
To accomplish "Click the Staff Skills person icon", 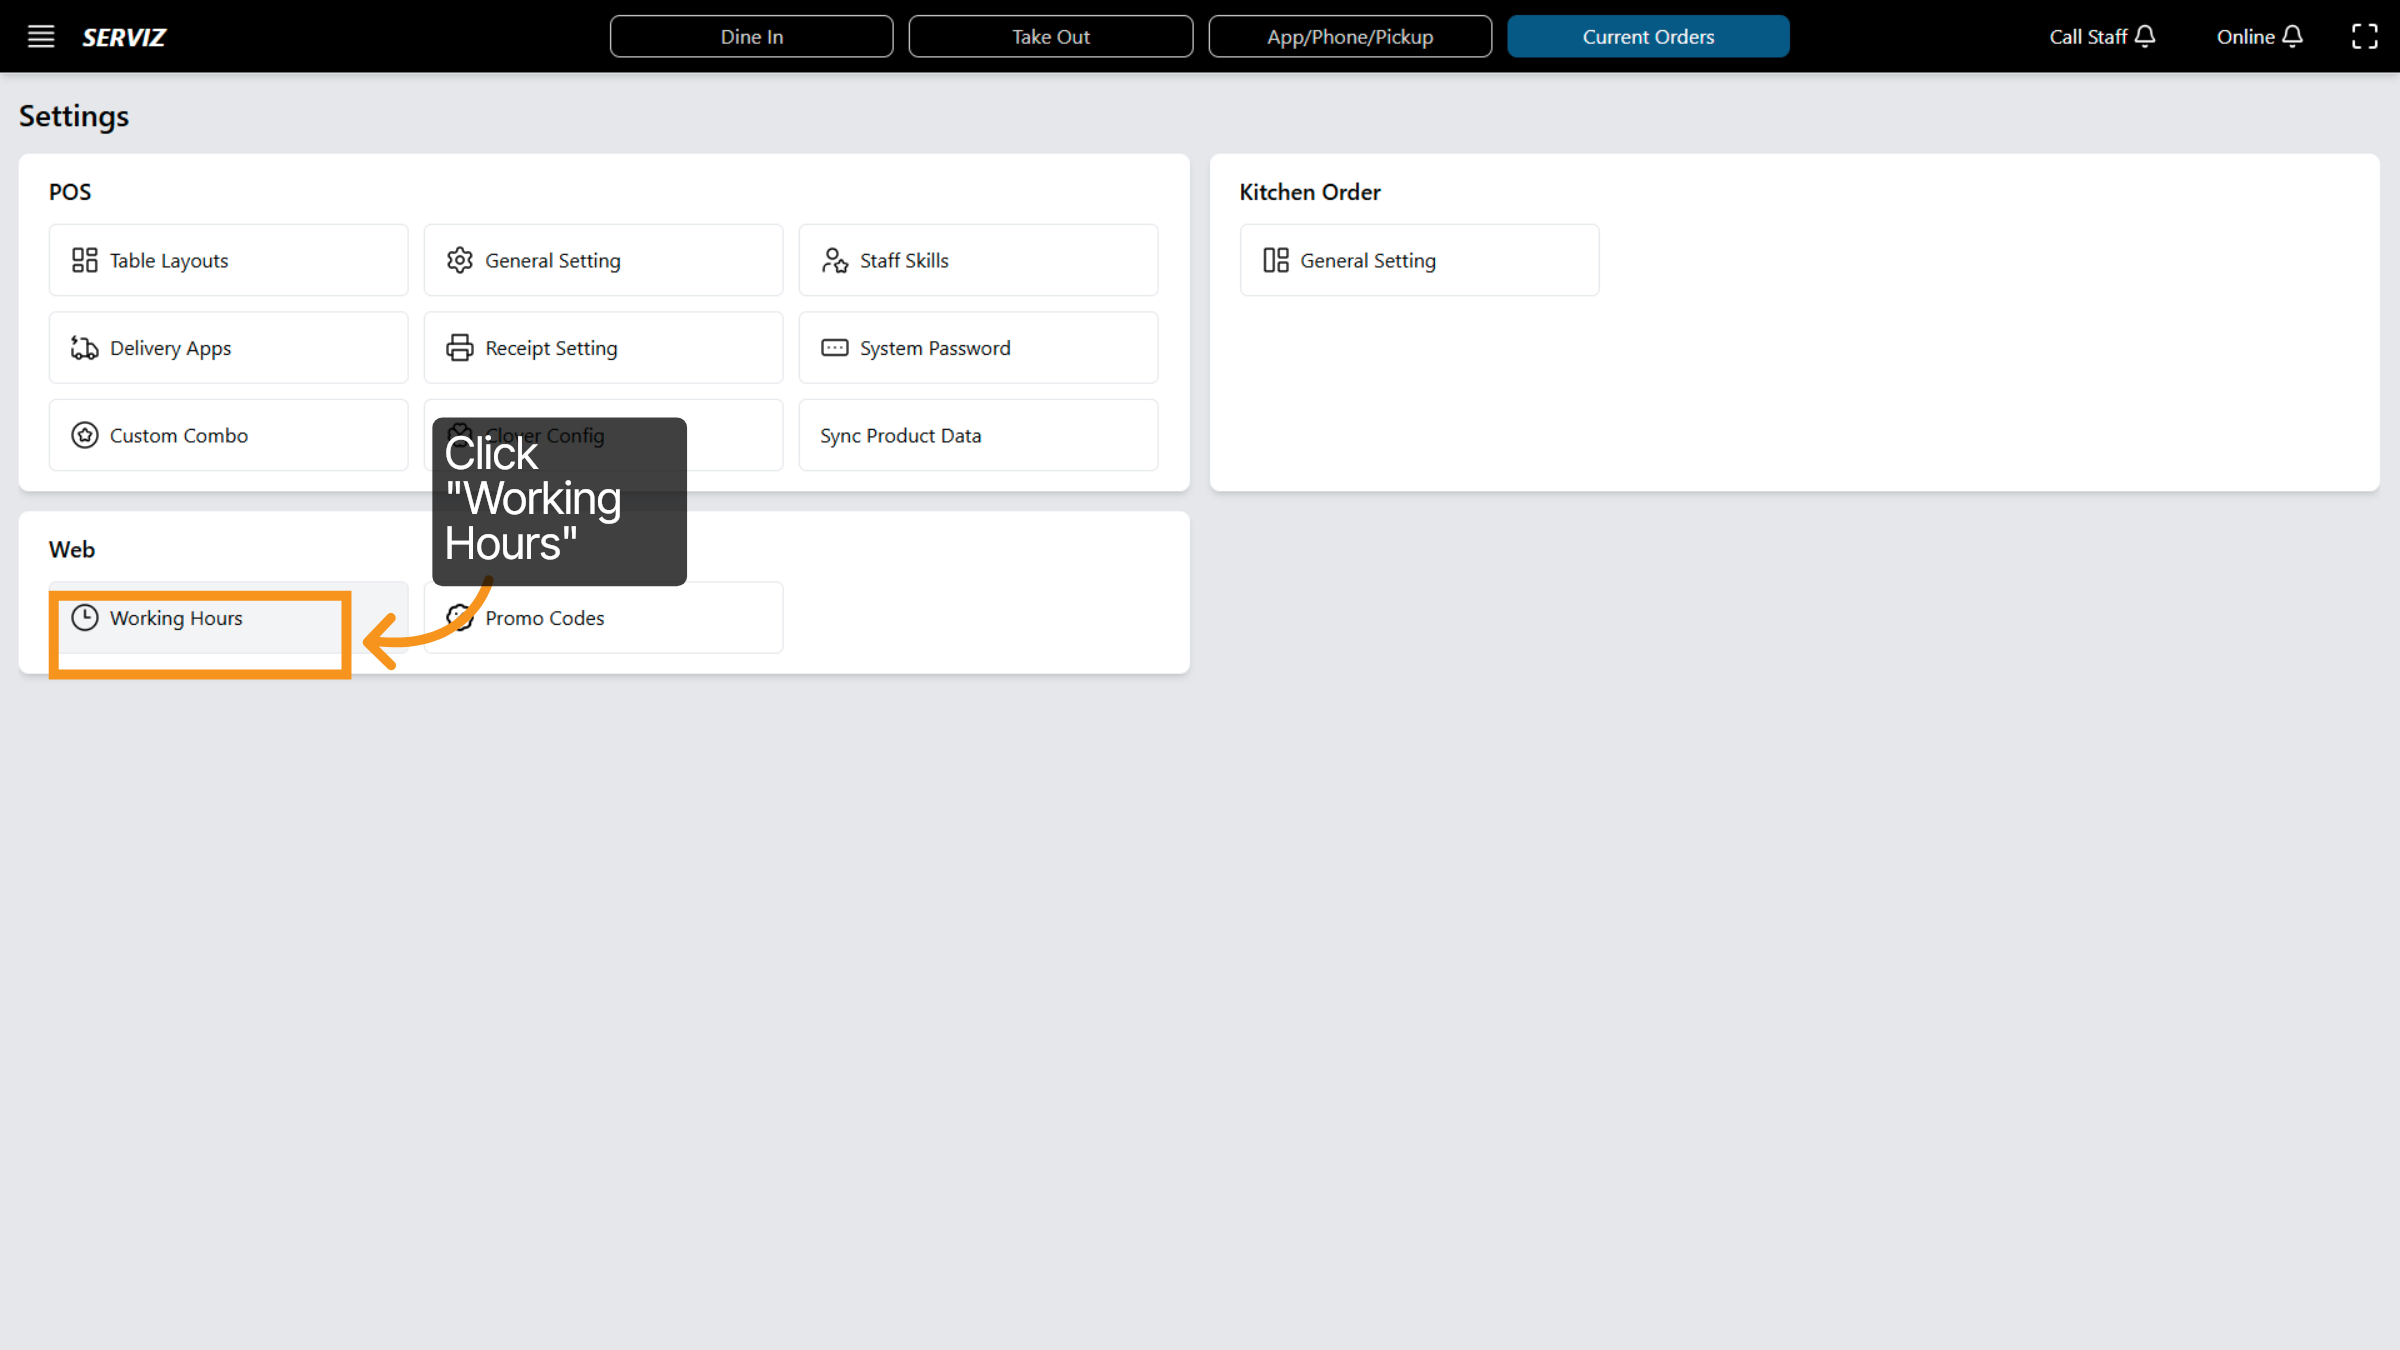I will point(835,261).
